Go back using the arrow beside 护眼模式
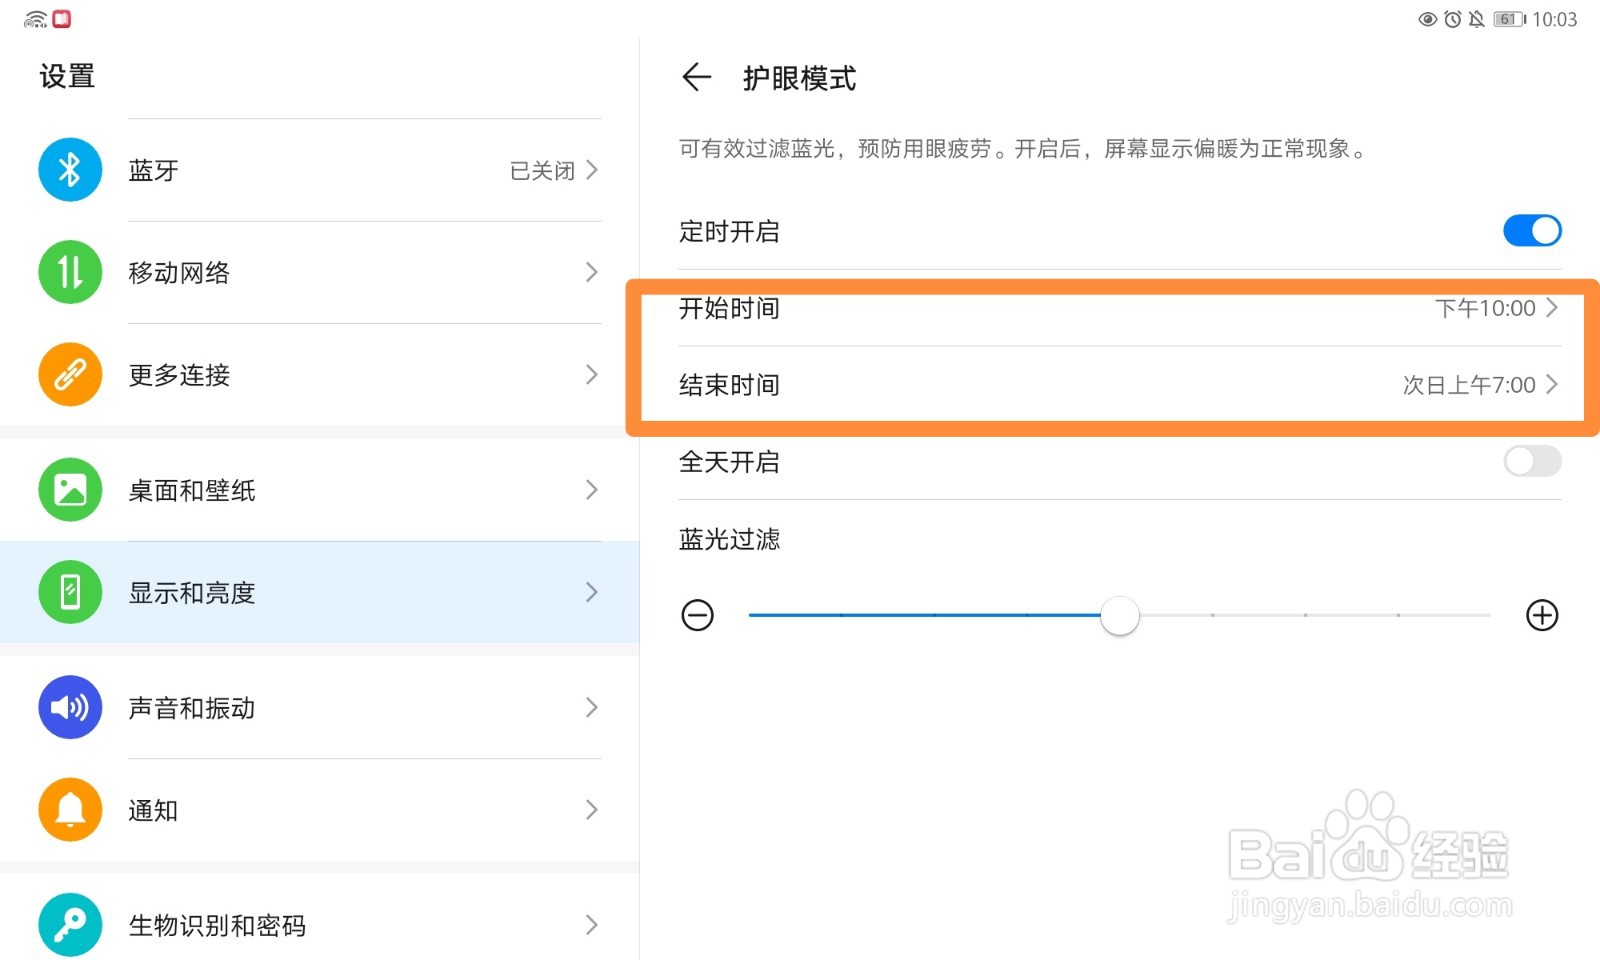1600x960 pixels. [696, 77]
